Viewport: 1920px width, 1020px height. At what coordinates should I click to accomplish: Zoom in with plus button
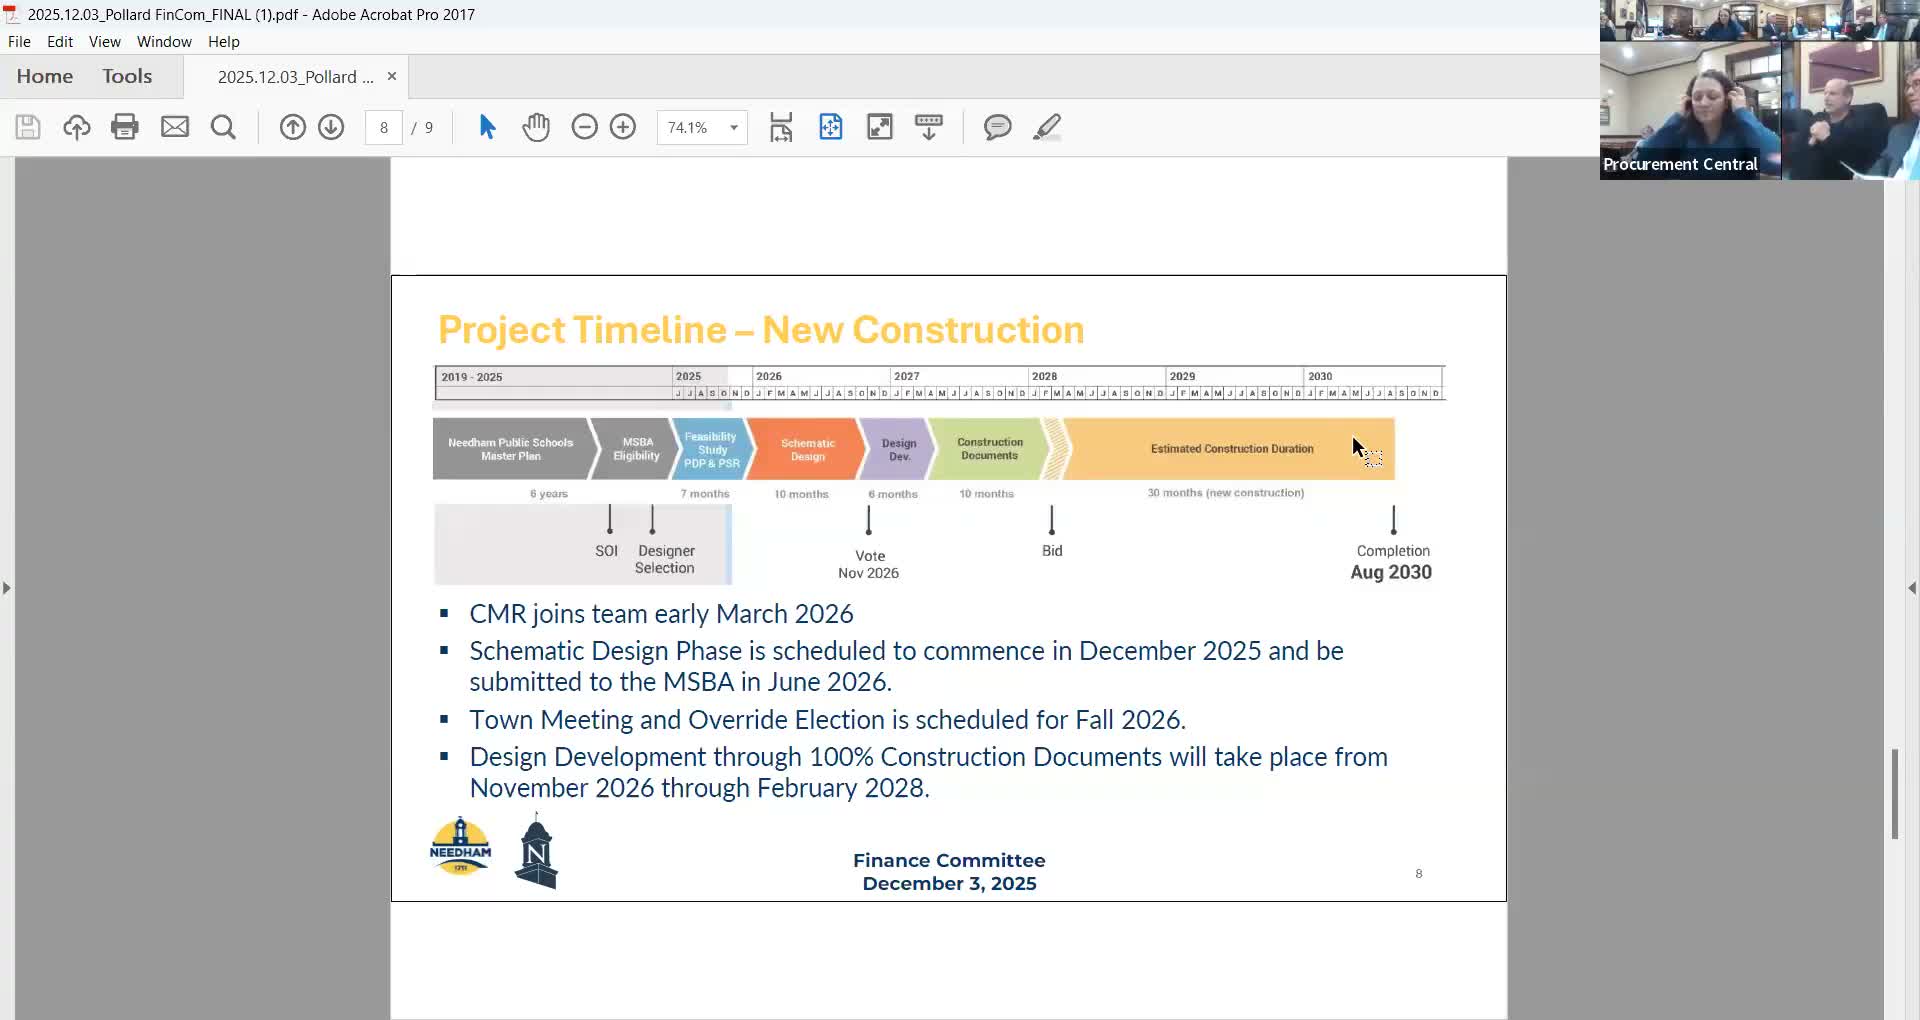(623, 127)
